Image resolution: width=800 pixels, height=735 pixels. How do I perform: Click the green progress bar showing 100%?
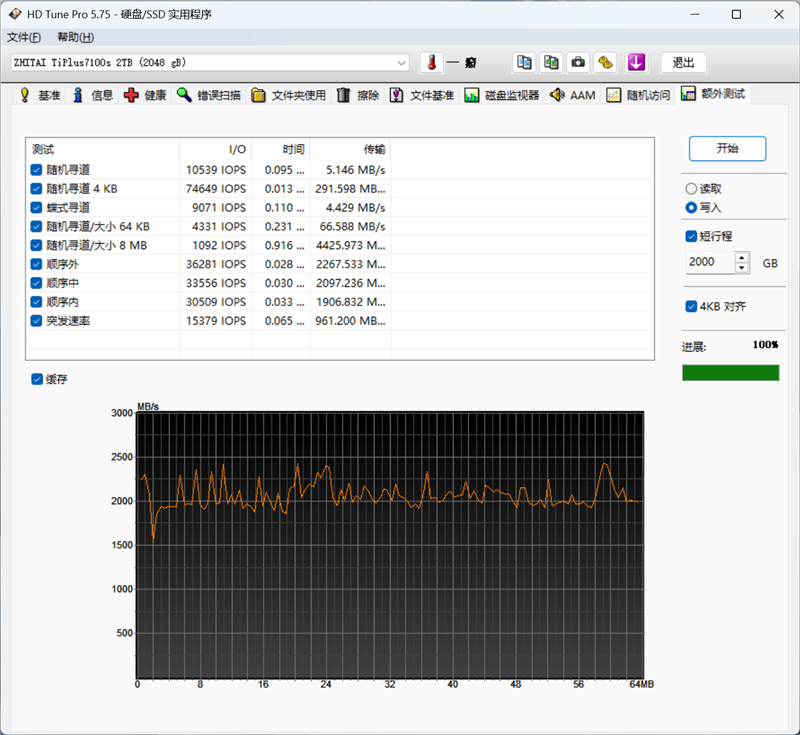[x=729, y=372]
